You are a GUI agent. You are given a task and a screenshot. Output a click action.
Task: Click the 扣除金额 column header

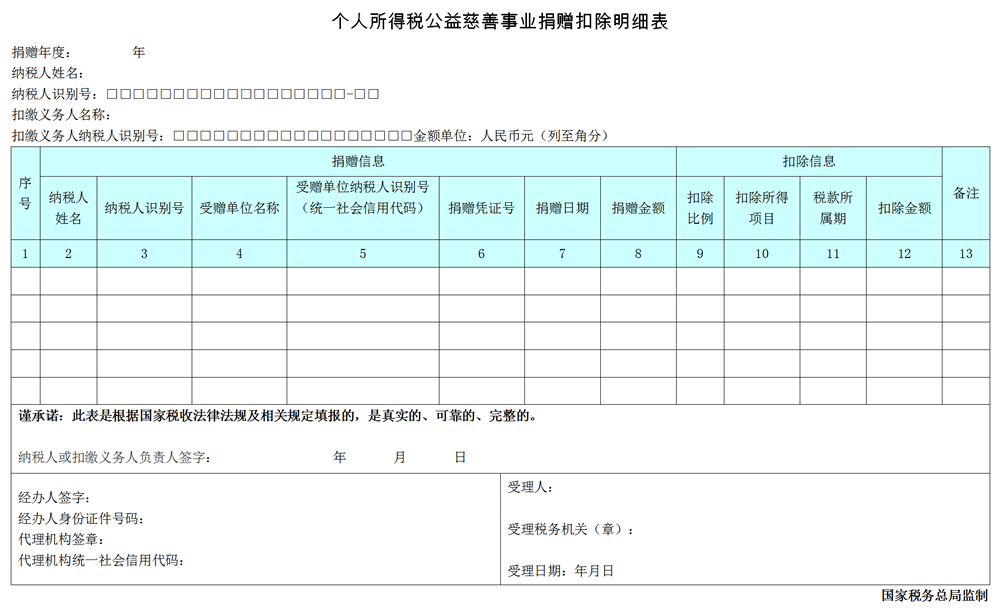click(x=904, y=208)
